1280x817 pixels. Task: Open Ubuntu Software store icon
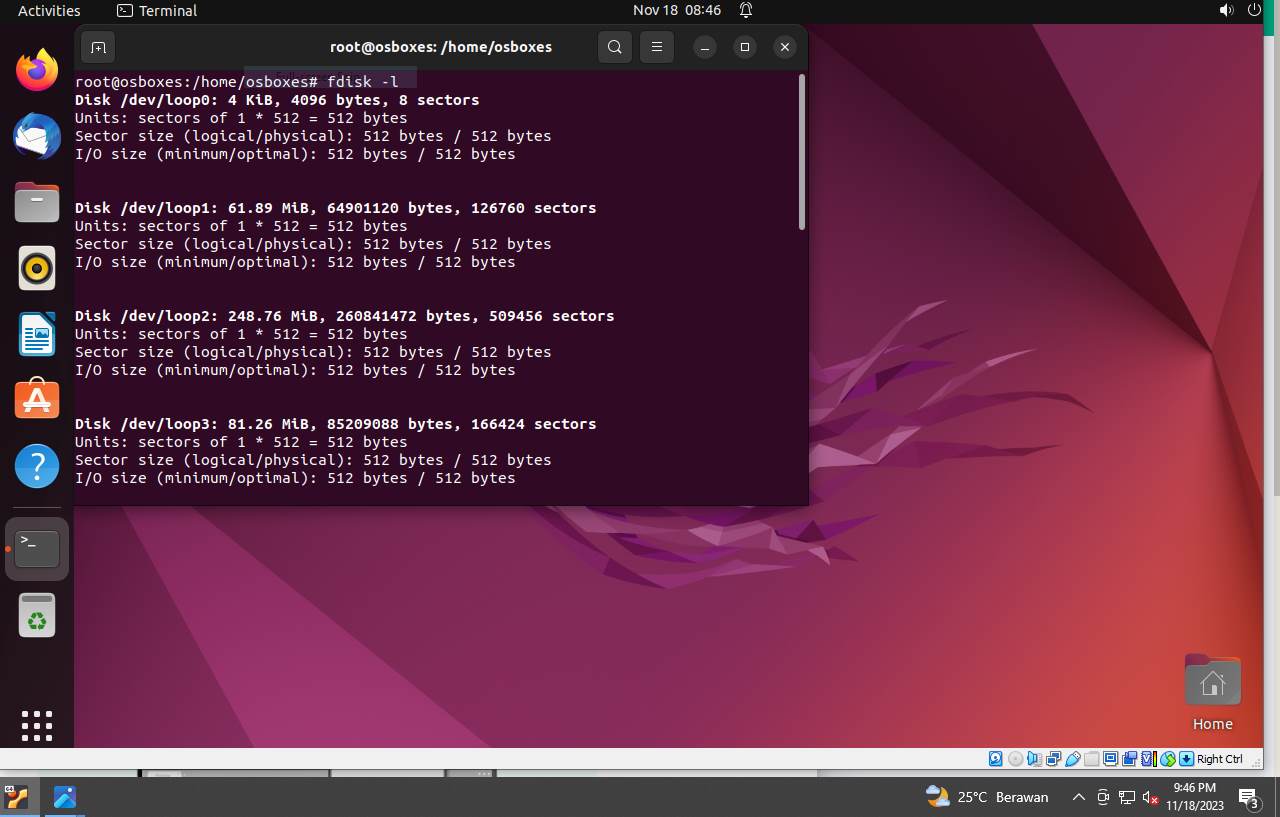[x=37, y=400]
